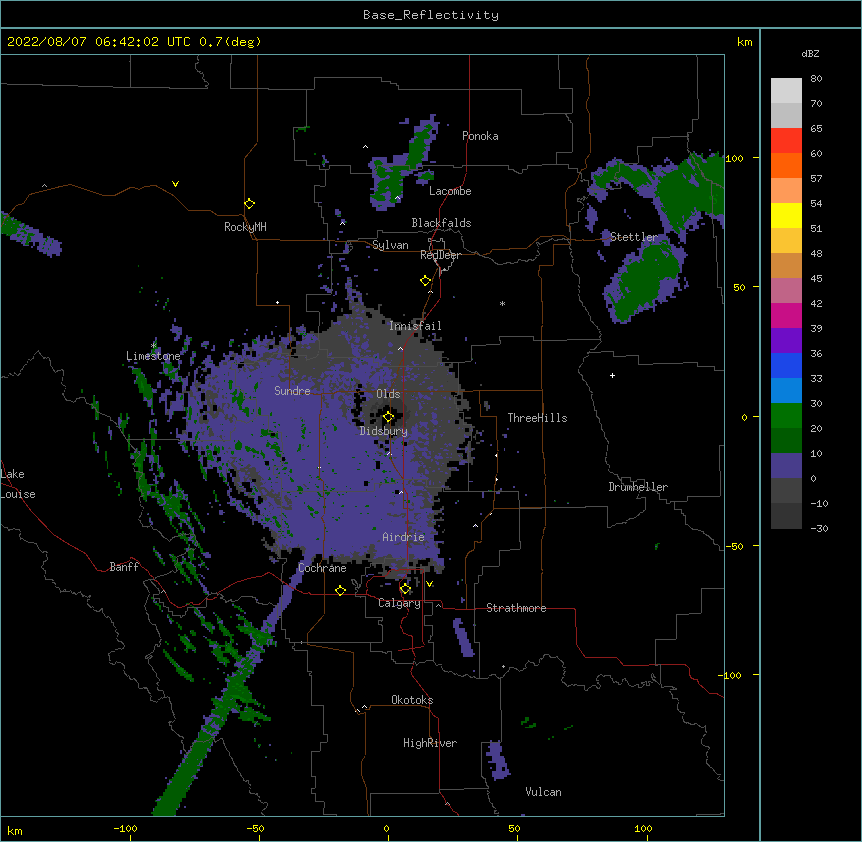Screen dimensions: 862x842
Task: Click the blue 33–36 dBZ legend swatch
Action: pos(786,366)
